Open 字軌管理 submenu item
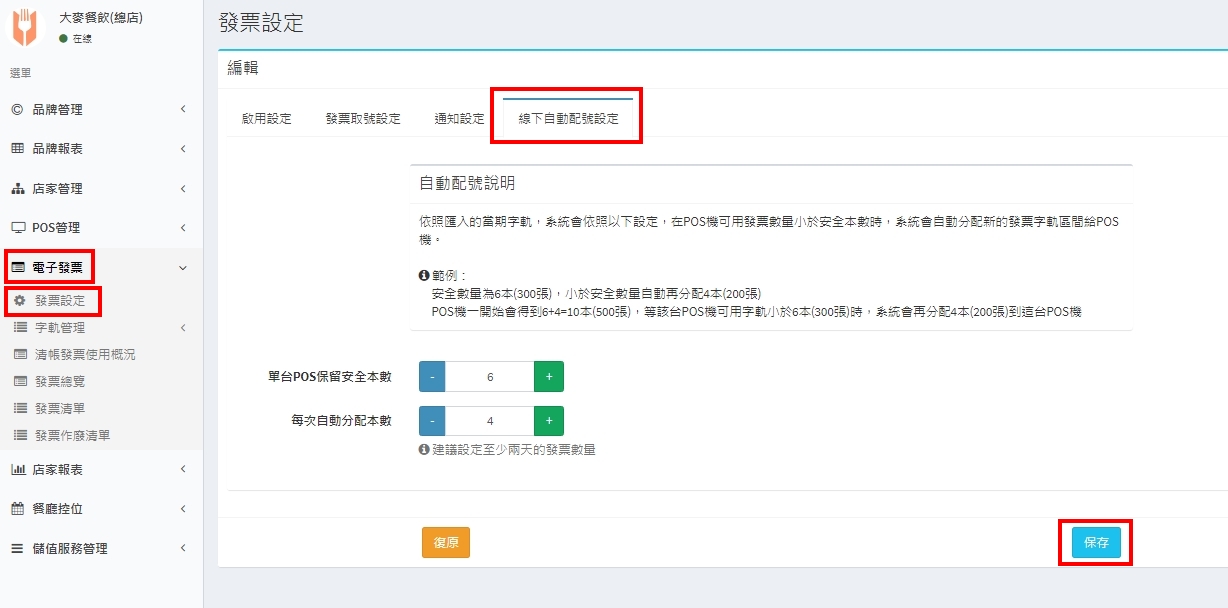This screenshot has height=608, width=1228. [x=60, y=327]
